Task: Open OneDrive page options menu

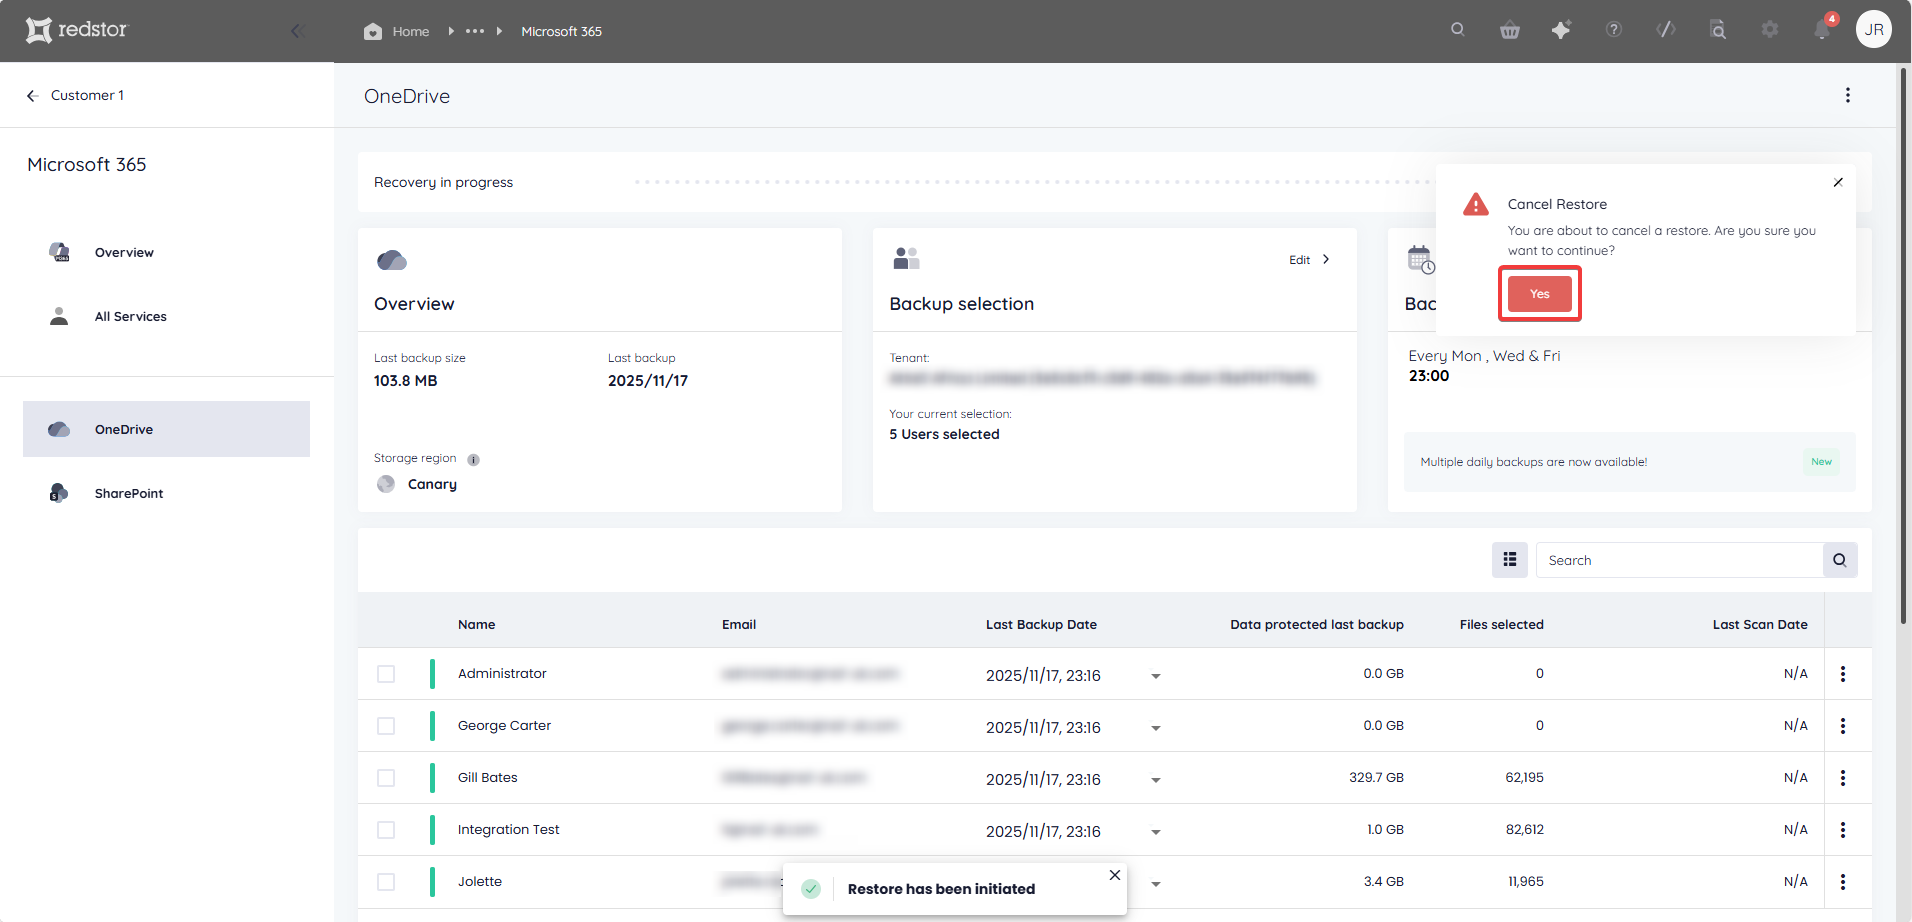Action: tap(1848, 95)
